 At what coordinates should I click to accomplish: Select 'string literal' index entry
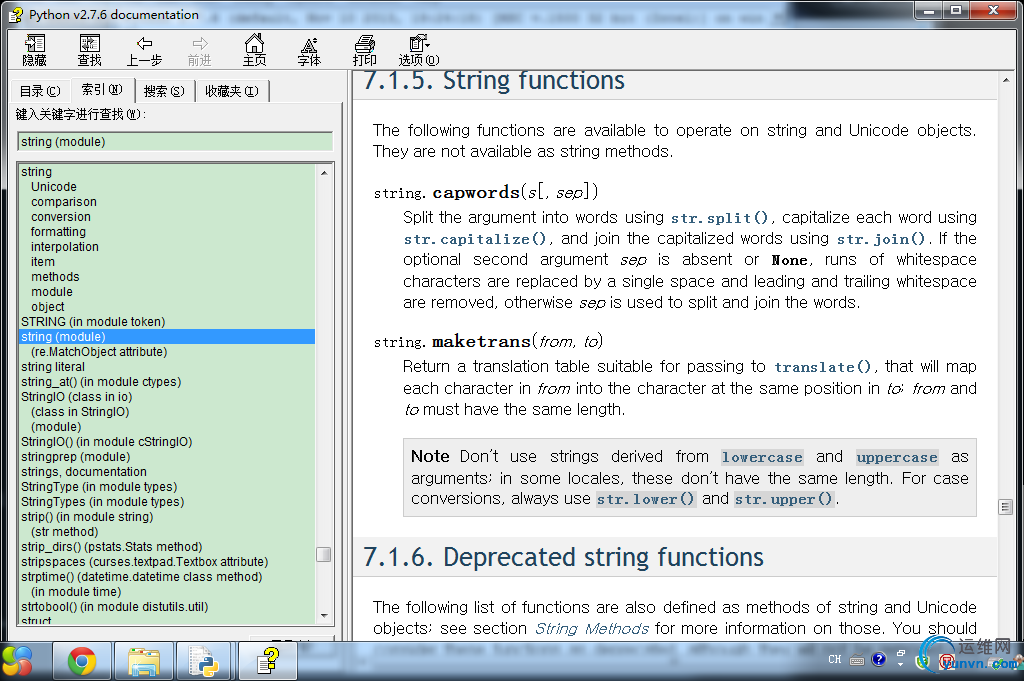click(53, 367)
